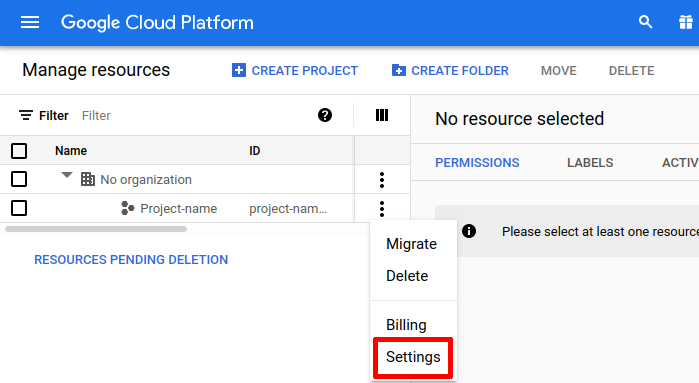This screenshot has width=699, height=383.
Task: Tick the No organization row checkbox
Action: (x=19, y=179)
